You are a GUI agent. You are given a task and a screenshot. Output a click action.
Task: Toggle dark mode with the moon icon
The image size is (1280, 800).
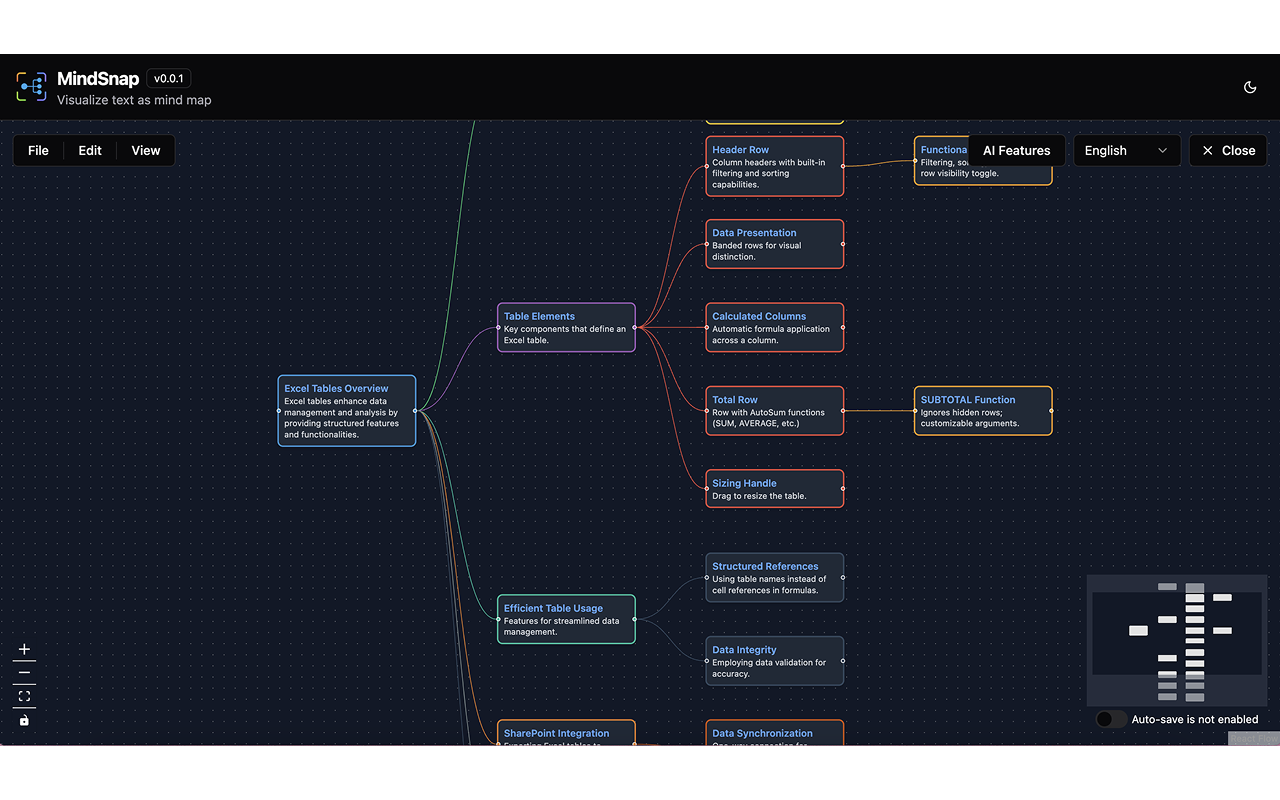(x=1250, y=87)
